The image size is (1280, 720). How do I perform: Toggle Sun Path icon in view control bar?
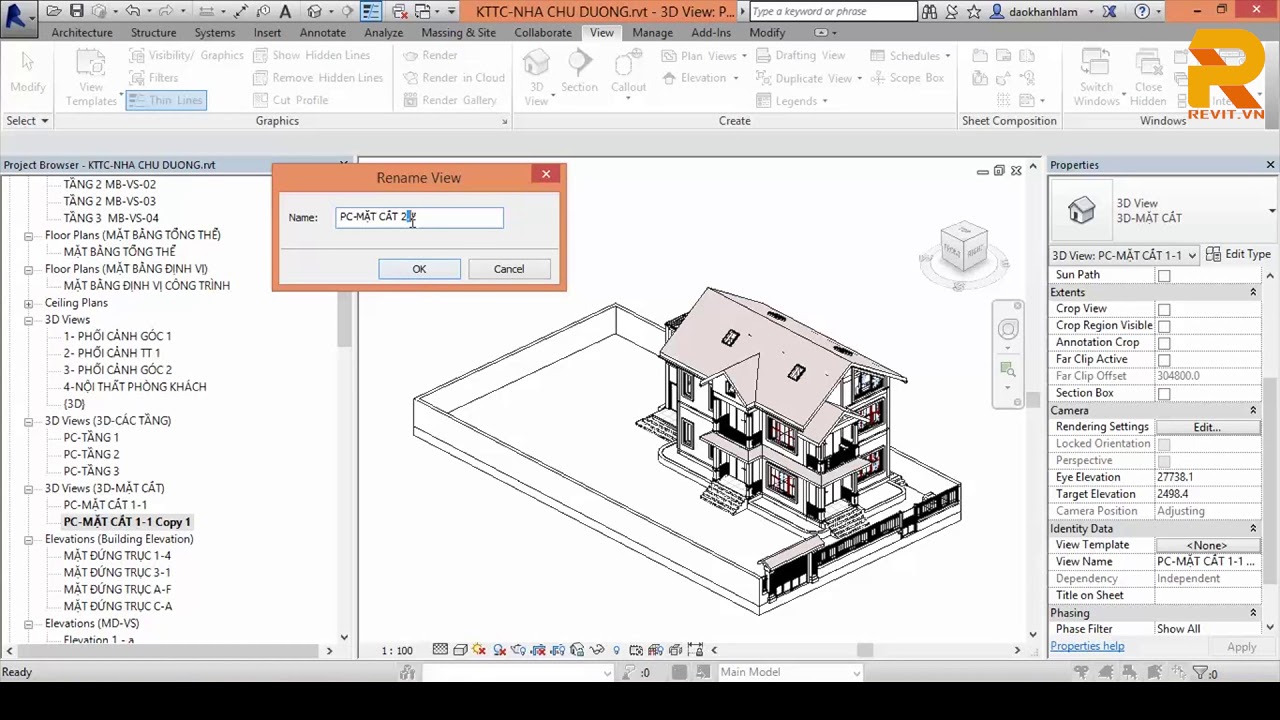tap(479, 650)
